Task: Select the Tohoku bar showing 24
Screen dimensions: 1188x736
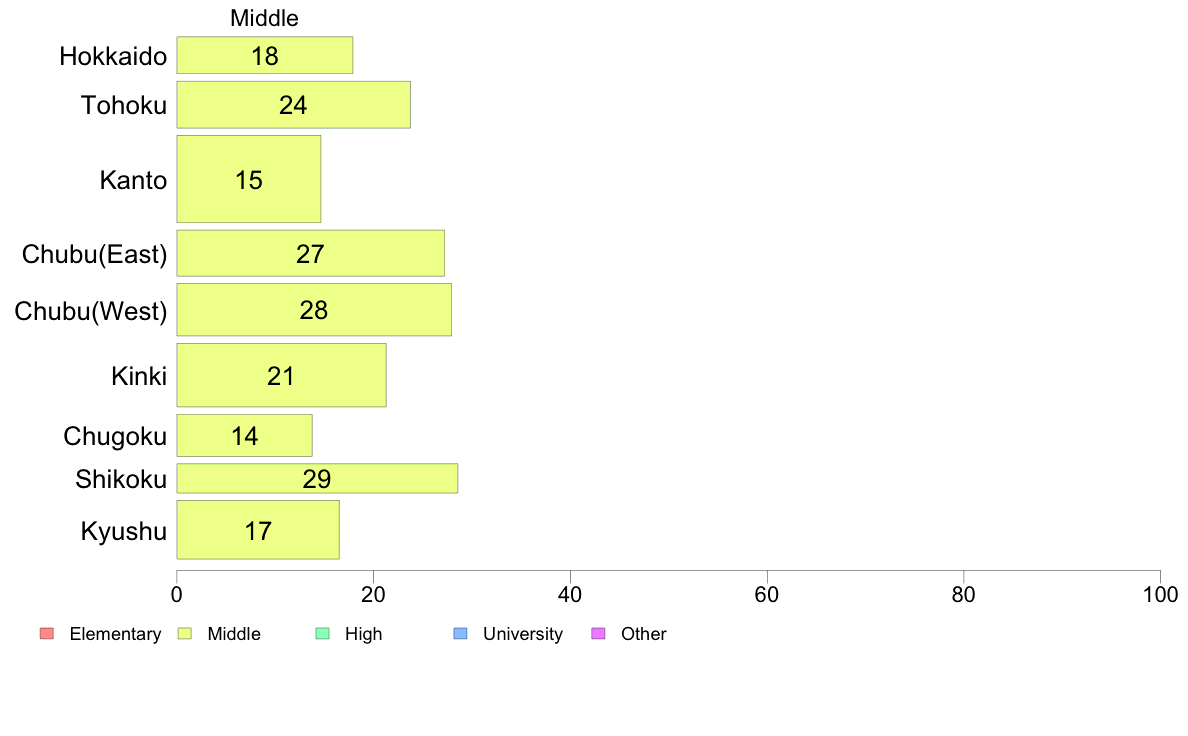Action: click(x=293, y=105)
